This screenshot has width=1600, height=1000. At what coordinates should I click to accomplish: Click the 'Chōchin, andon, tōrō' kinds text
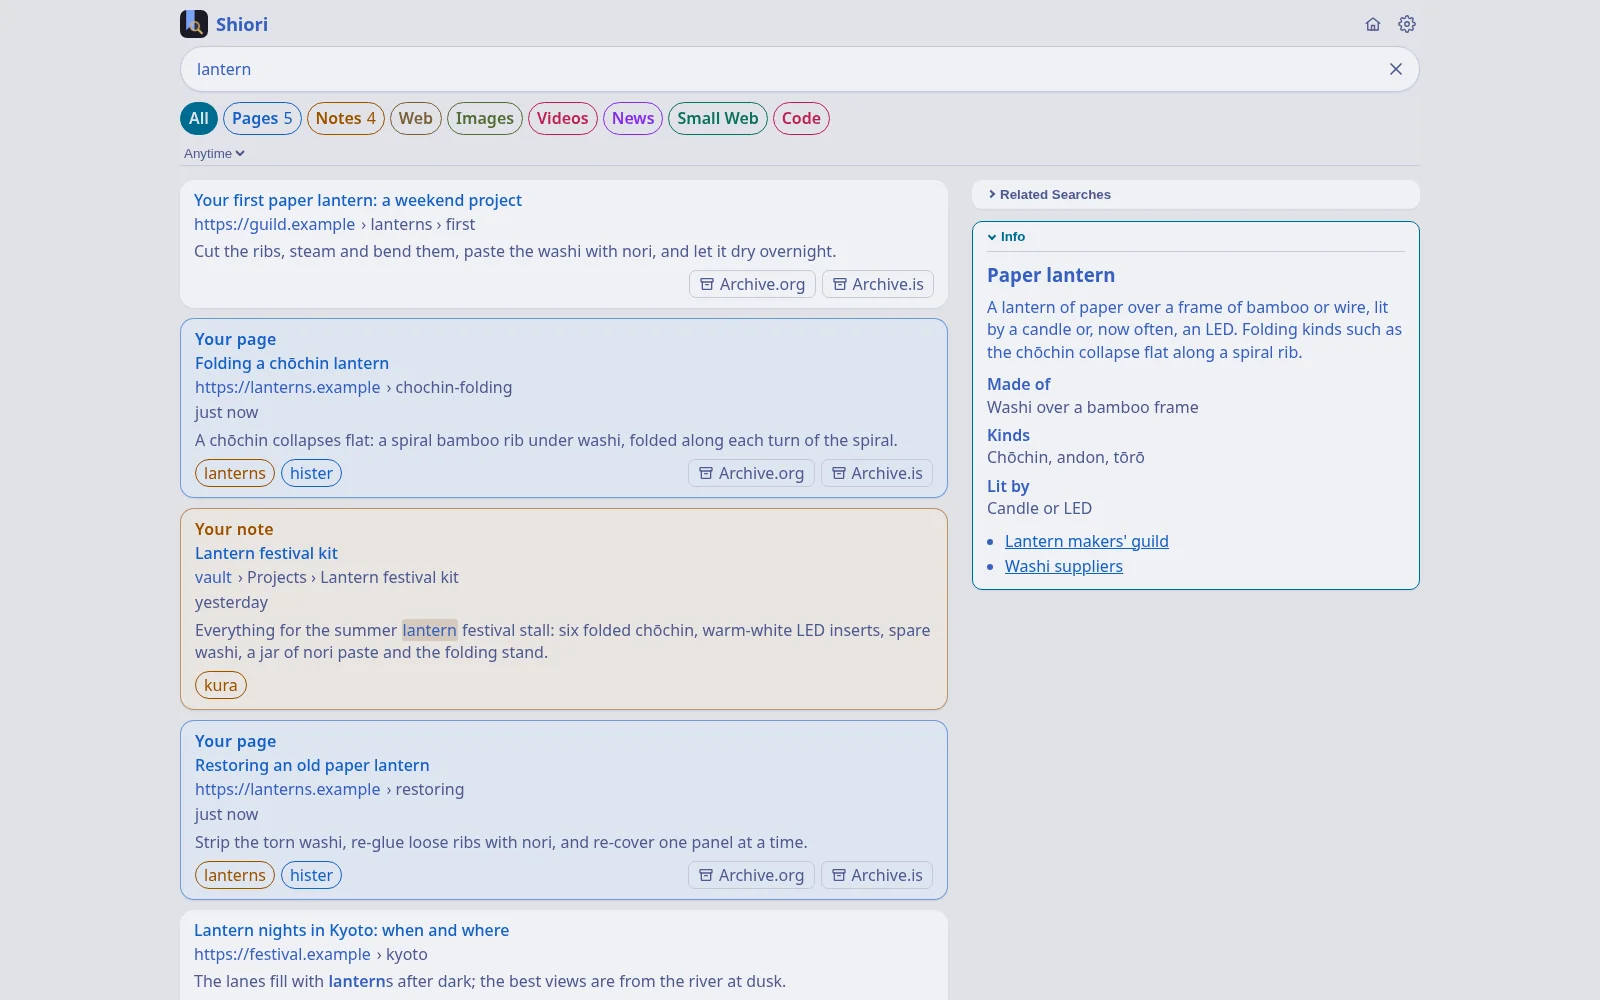[1066, 457]
